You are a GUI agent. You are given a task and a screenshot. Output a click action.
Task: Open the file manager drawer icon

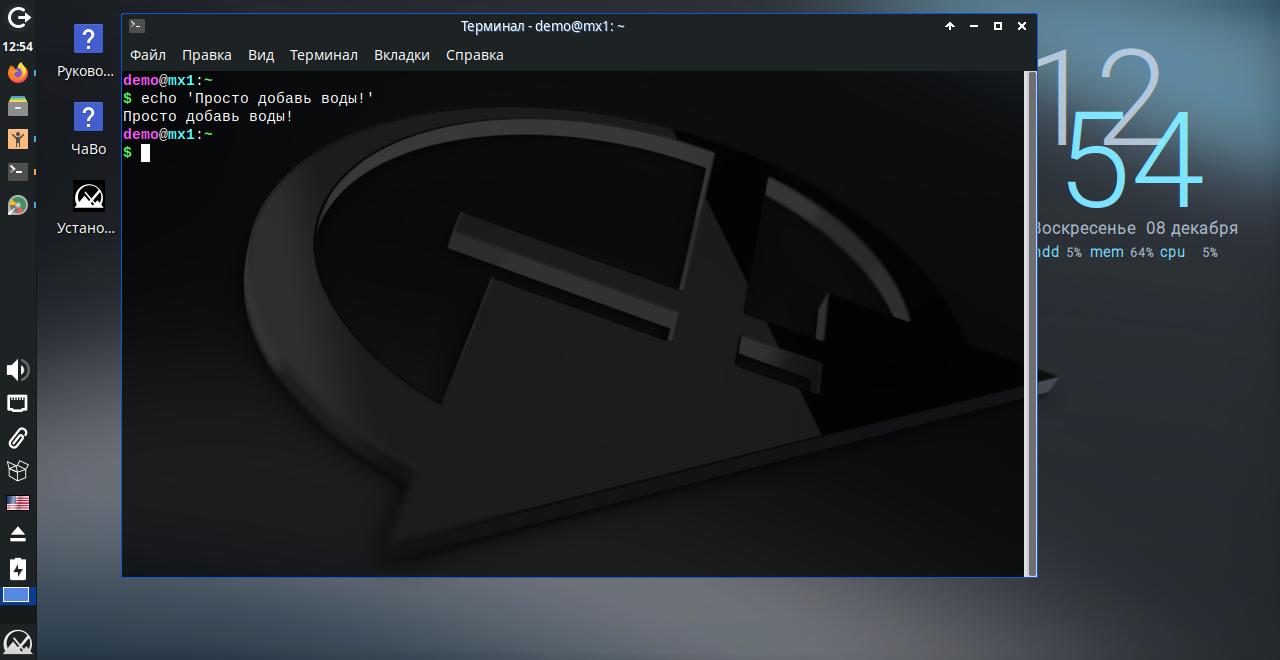(17, 105)
